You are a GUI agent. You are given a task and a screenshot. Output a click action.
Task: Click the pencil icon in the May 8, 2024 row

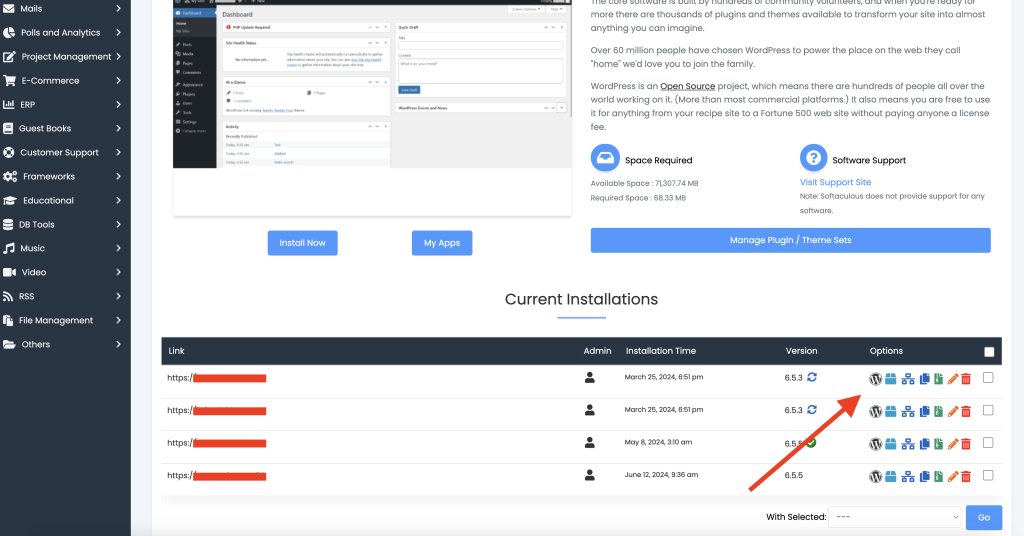(953, 444)
